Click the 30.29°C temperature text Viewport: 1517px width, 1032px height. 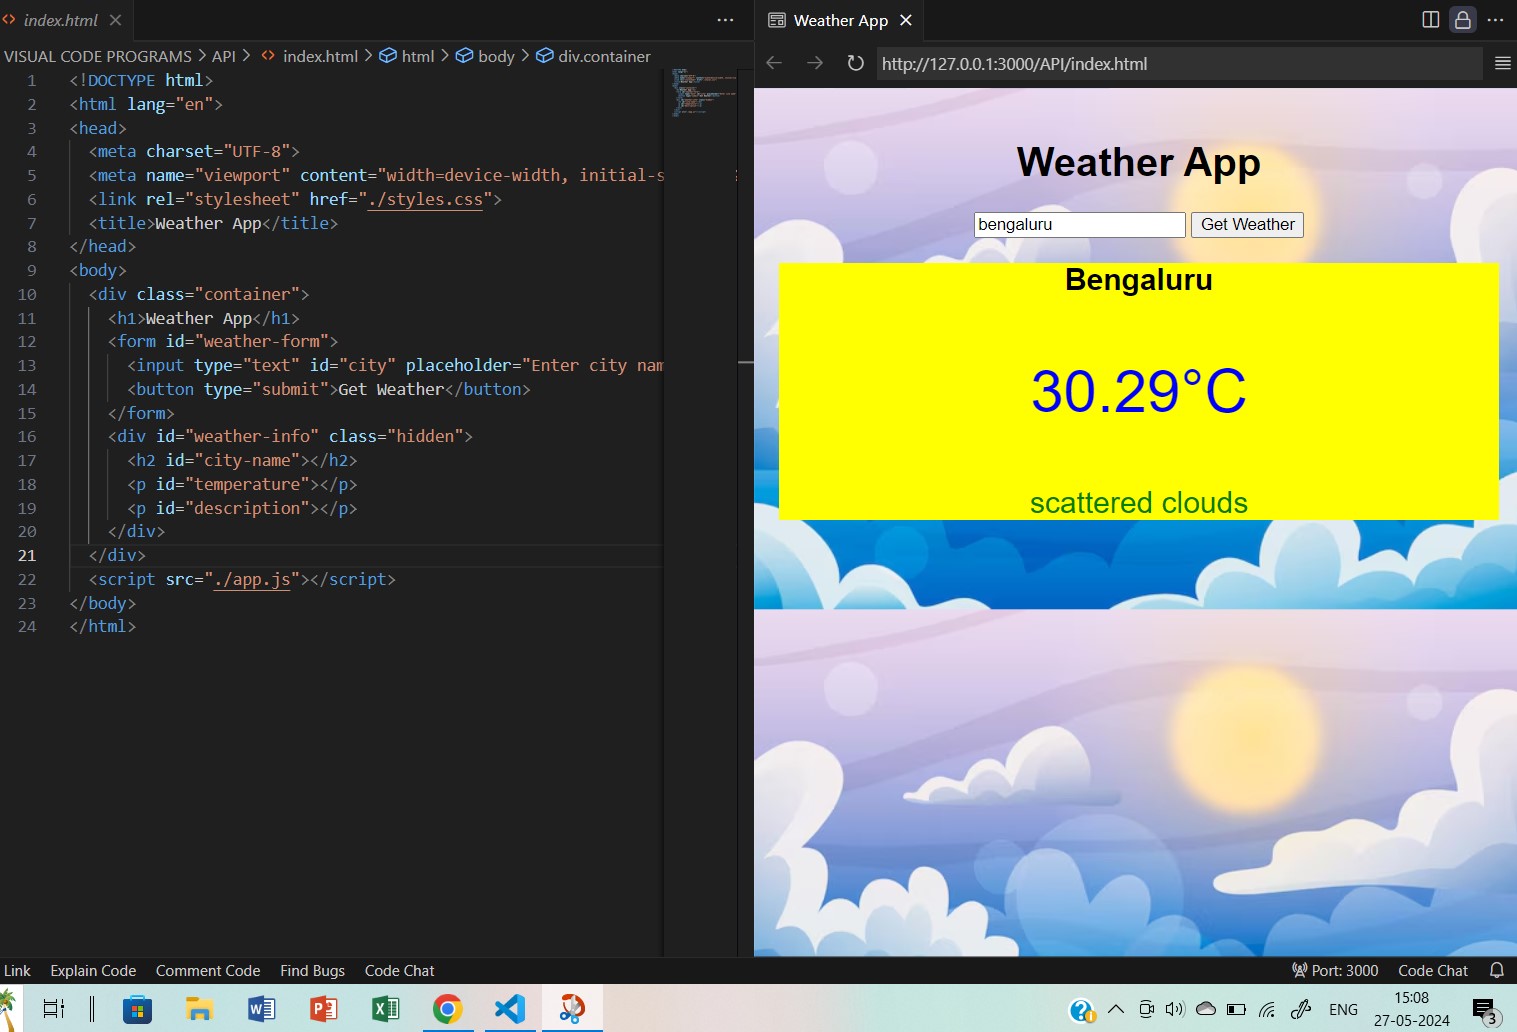click(x=1138, y=391)
